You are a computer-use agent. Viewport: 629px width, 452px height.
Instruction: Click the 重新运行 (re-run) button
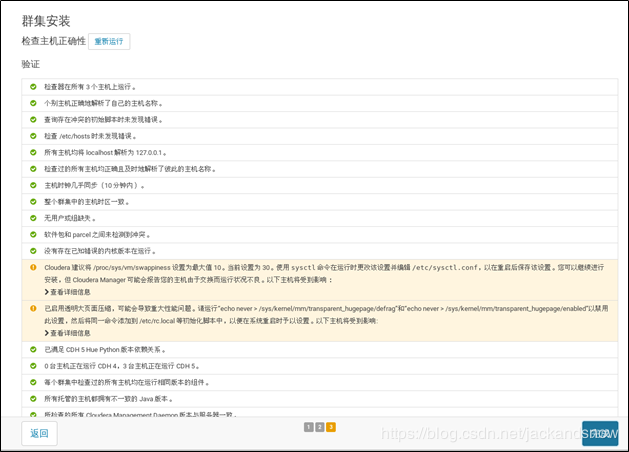pos(109,41)
